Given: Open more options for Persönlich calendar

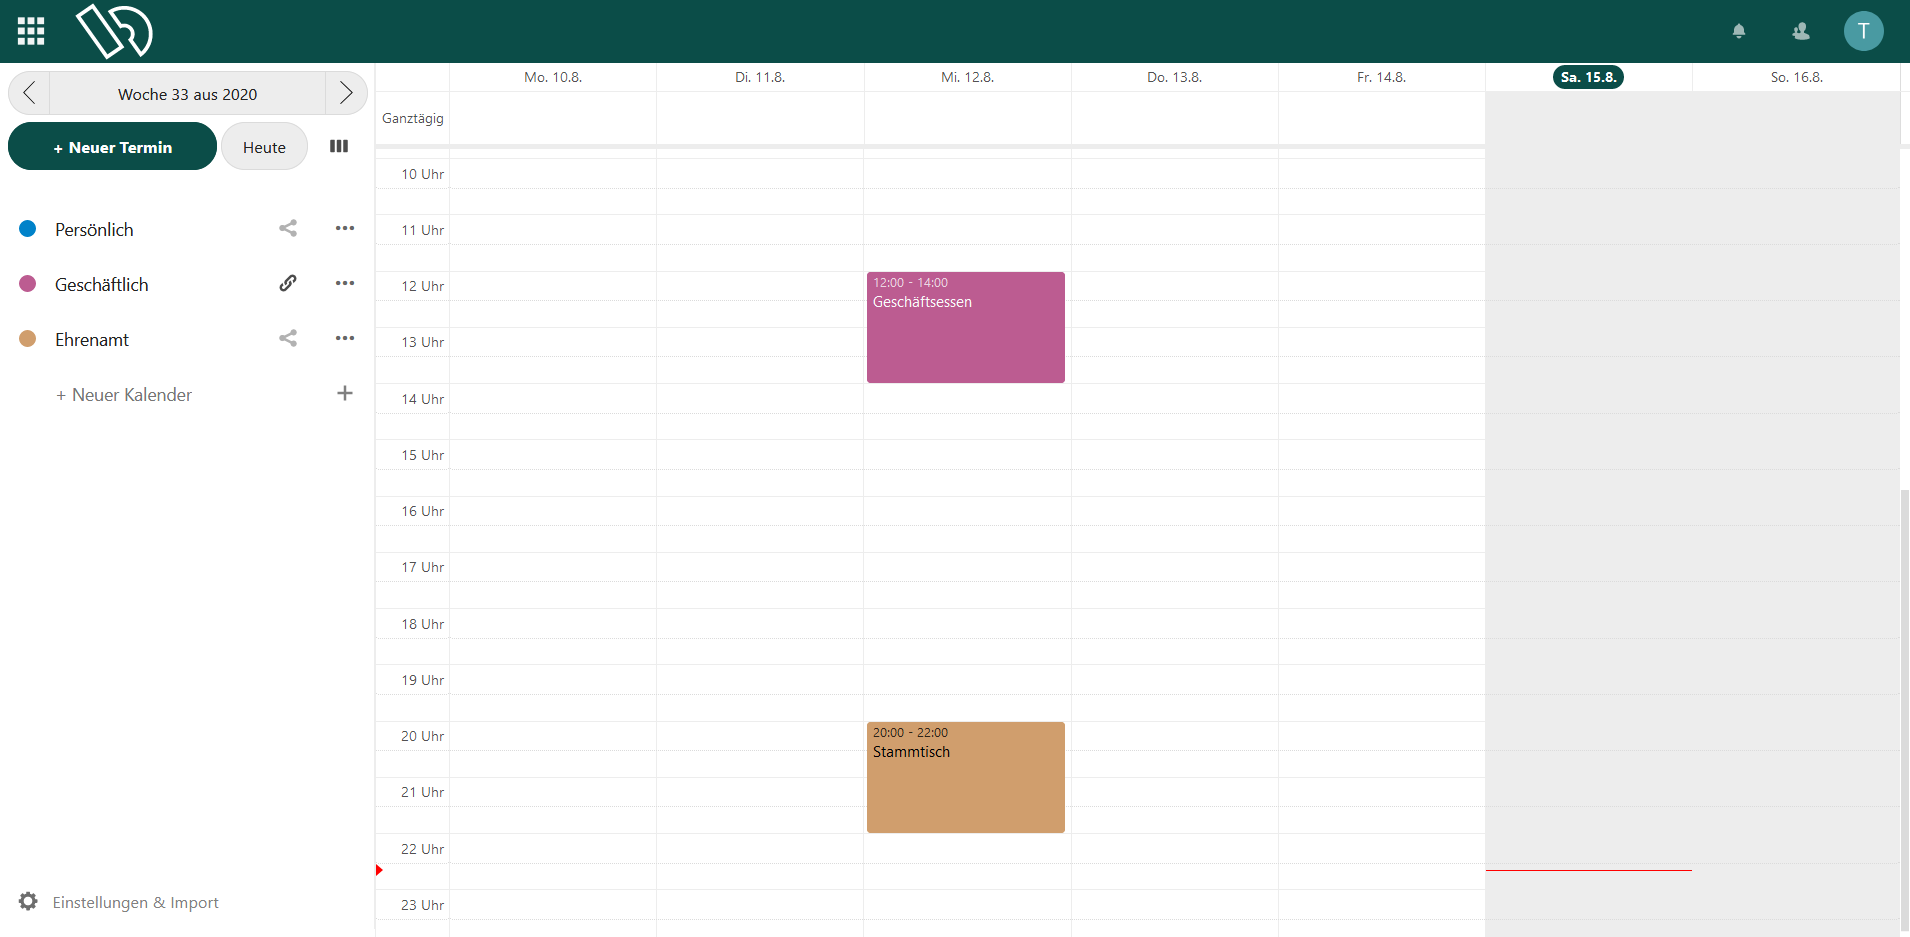Looking at the screenshot, I should (x=345, y=228).
